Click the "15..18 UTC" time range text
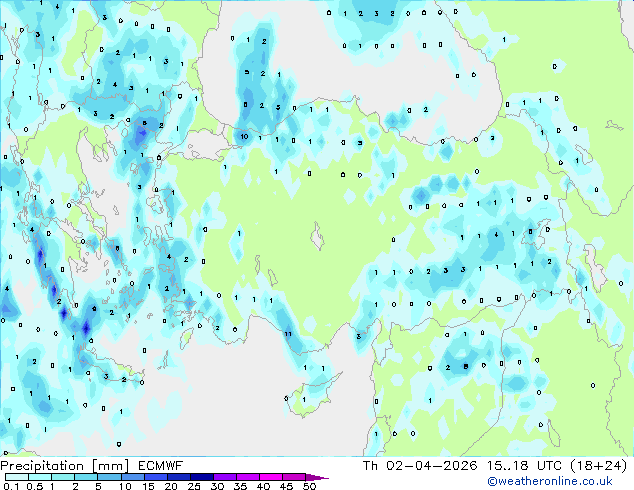The height and width of the screenshot is (490, 634). [x=525, y=466]
